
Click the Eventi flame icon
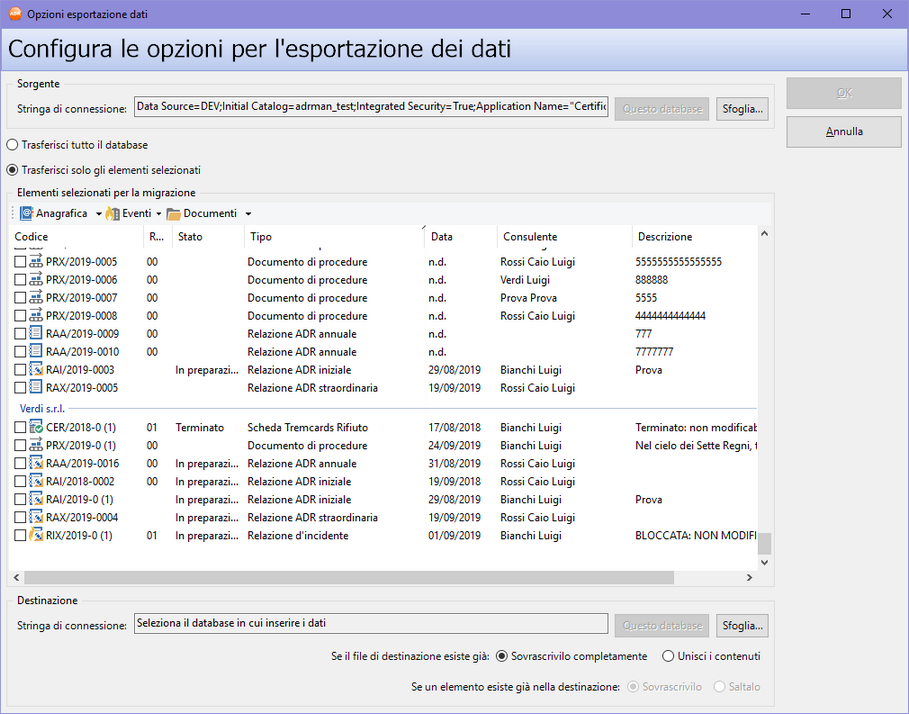pyautogui.click(x=112, y=213)
